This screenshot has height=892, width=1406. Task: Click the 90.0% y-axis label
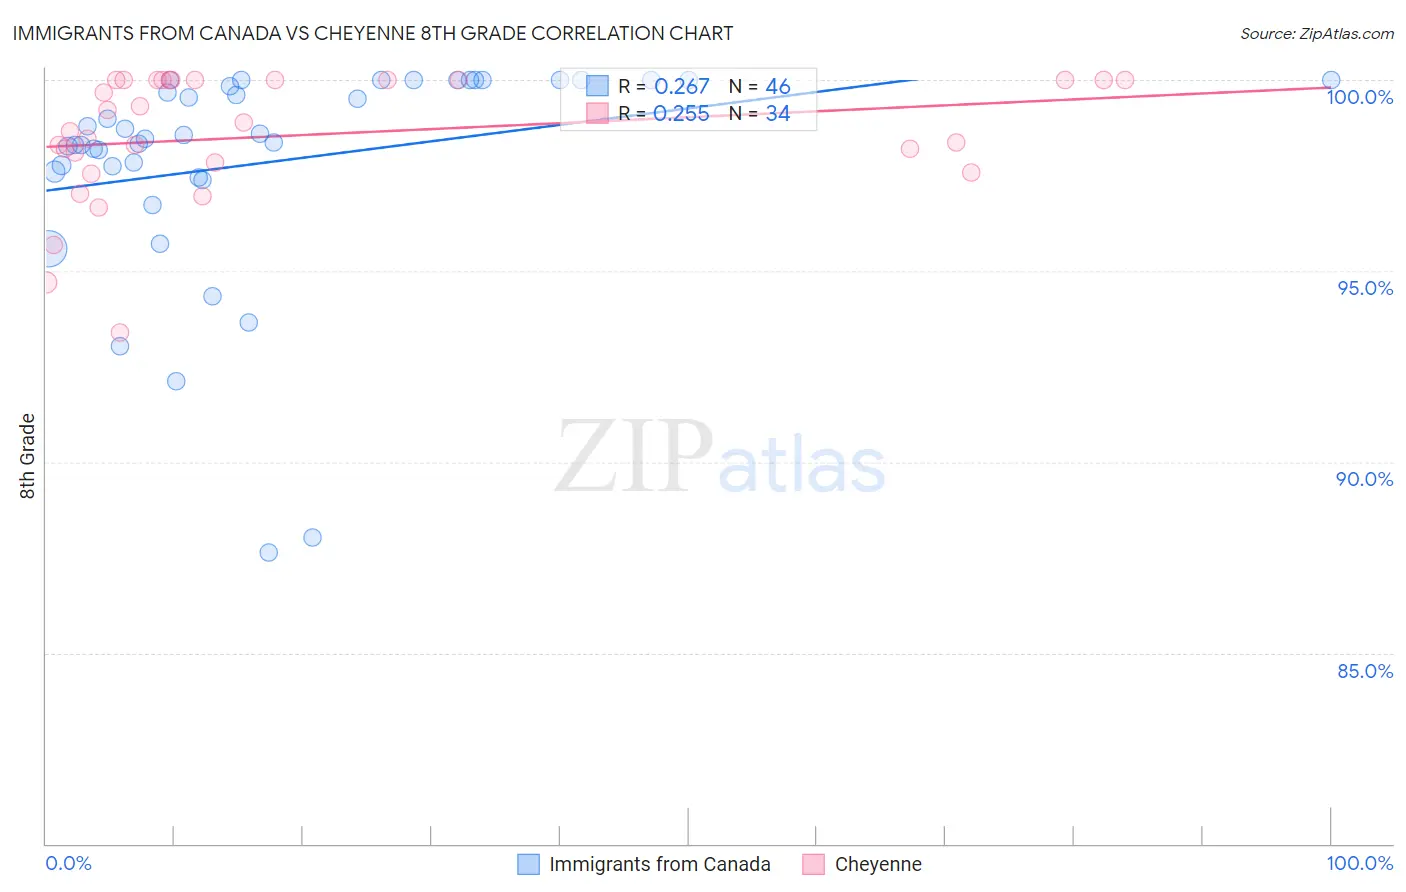(x=1365, y=479)
